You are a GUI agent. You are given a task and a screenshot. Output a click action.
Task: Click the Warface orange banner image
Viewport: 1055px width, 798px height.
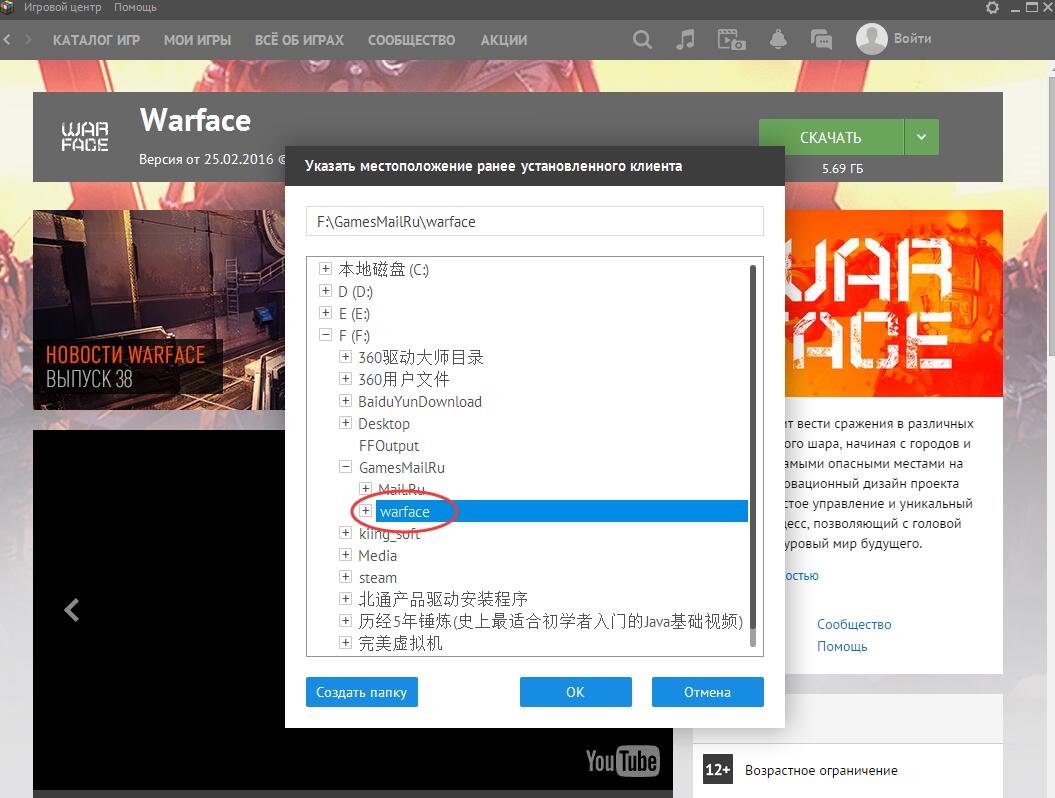pyautogui.click(x=894, y=303)
